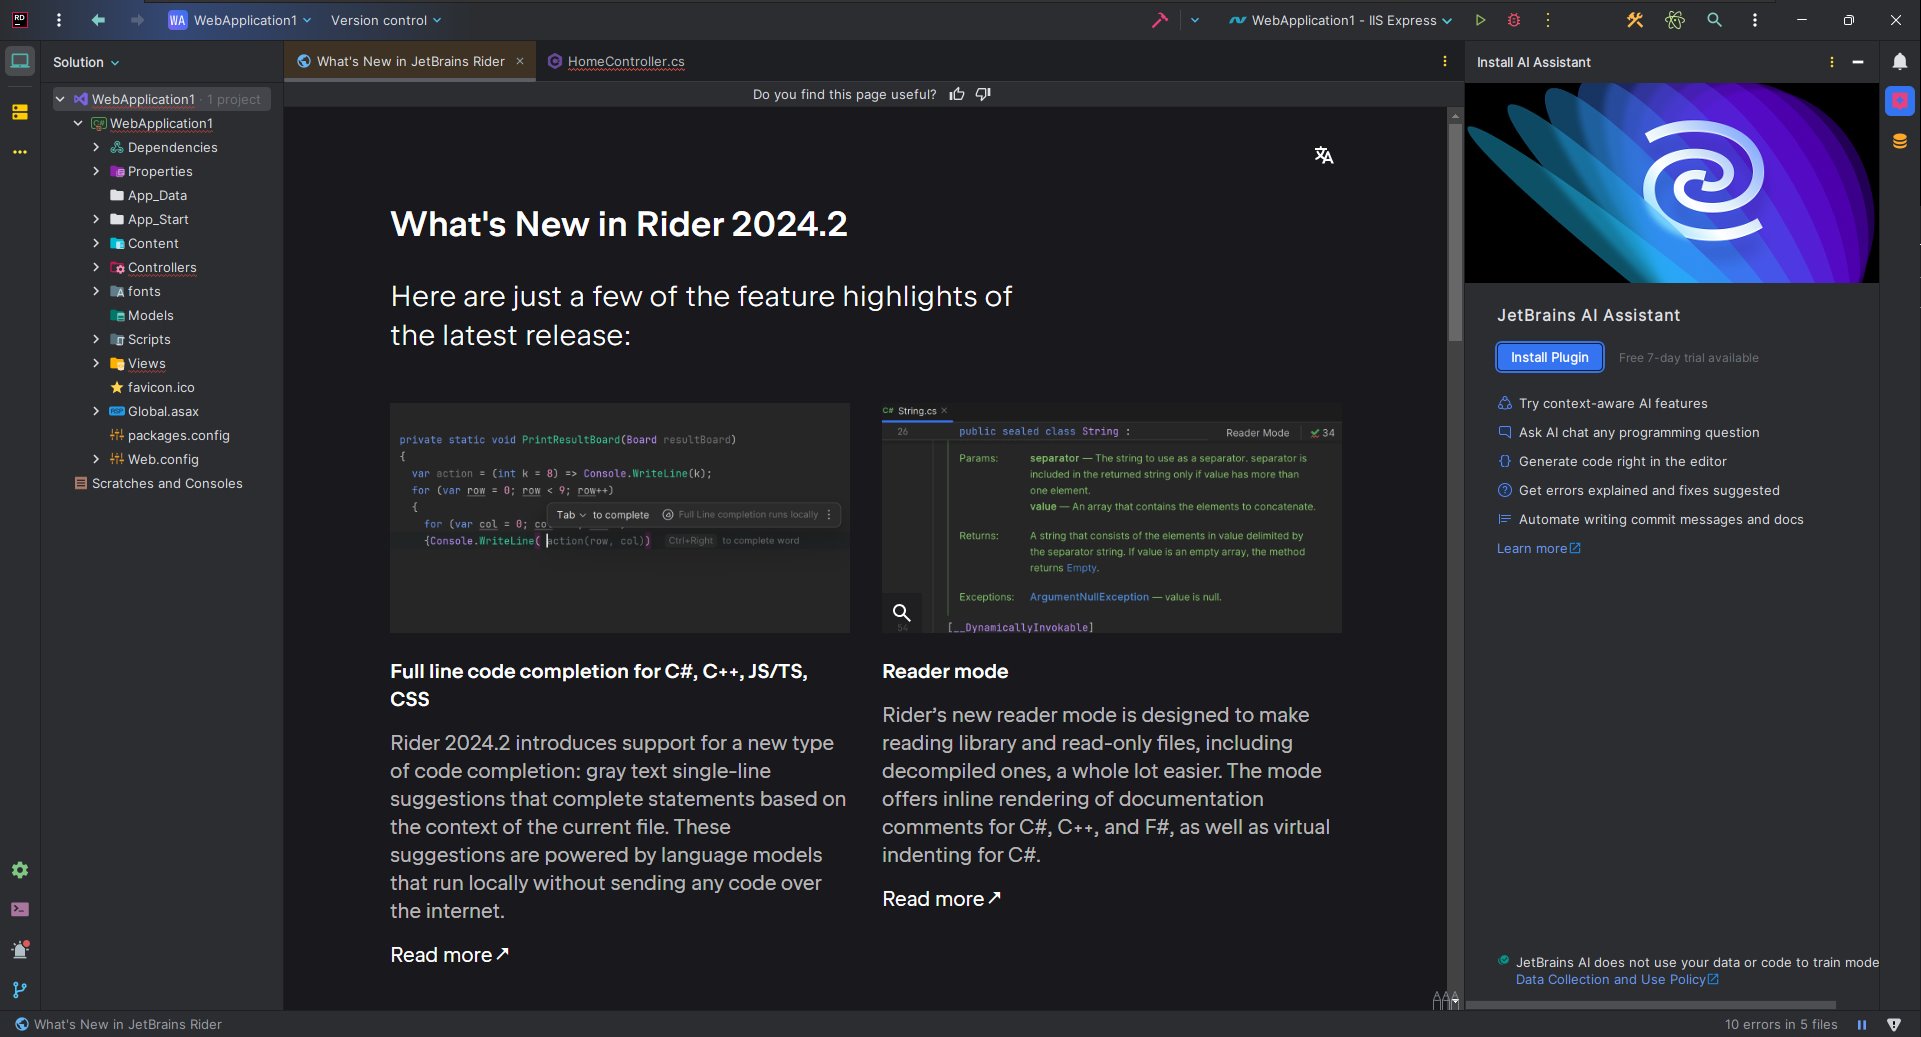
Task: Open Search Everywhere magnifier icon
Action: (1714, 20)
